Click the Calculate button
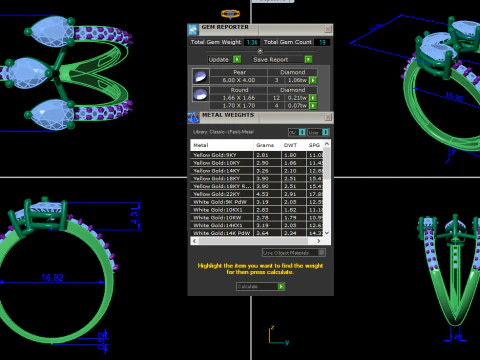This screenshot has width=480, height=360. click(260, 286)
